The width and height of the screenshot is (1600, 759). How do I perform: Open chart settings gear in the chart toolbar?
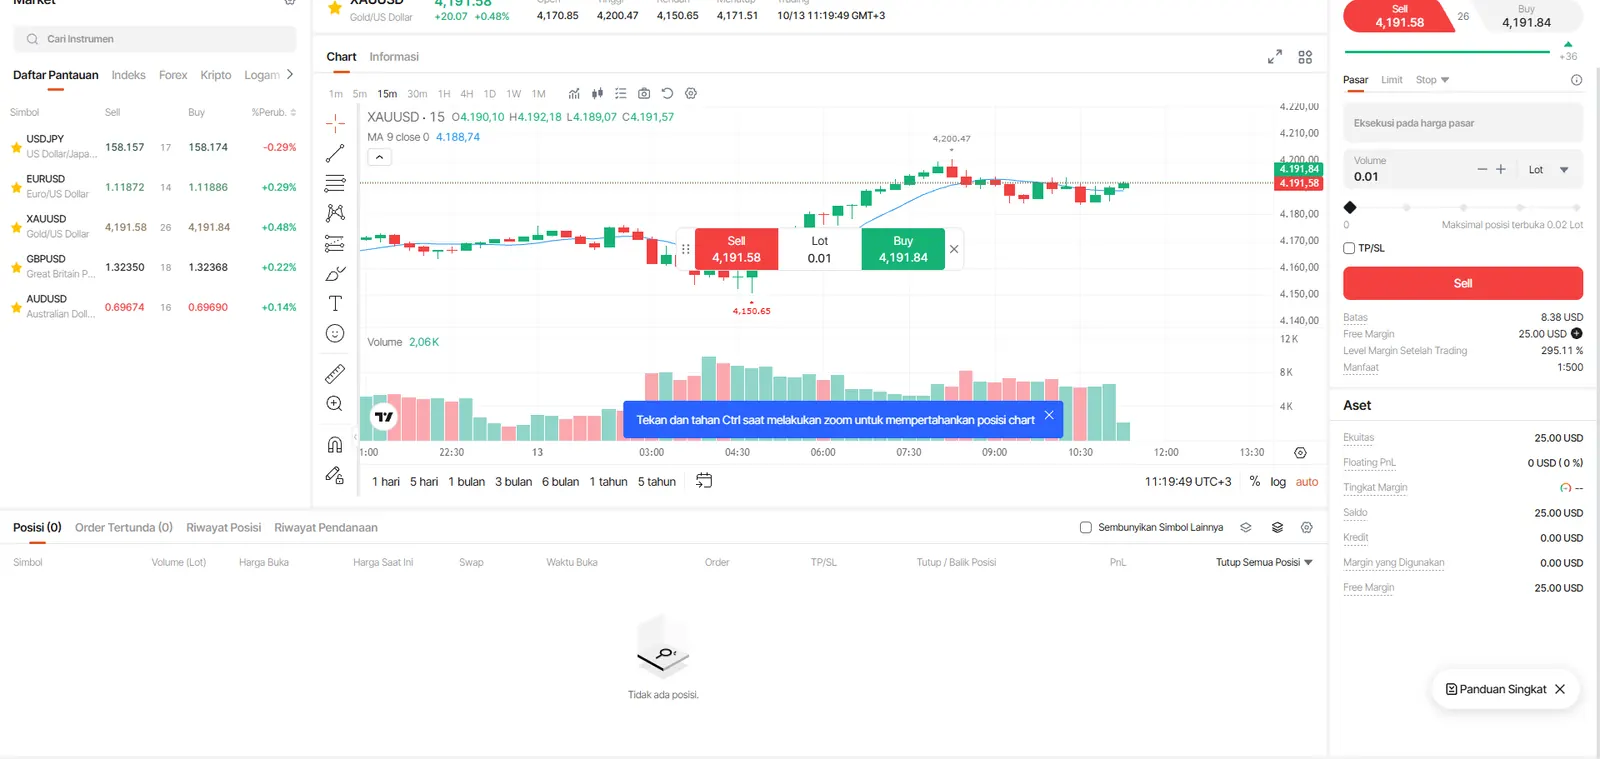pos(691,94)
